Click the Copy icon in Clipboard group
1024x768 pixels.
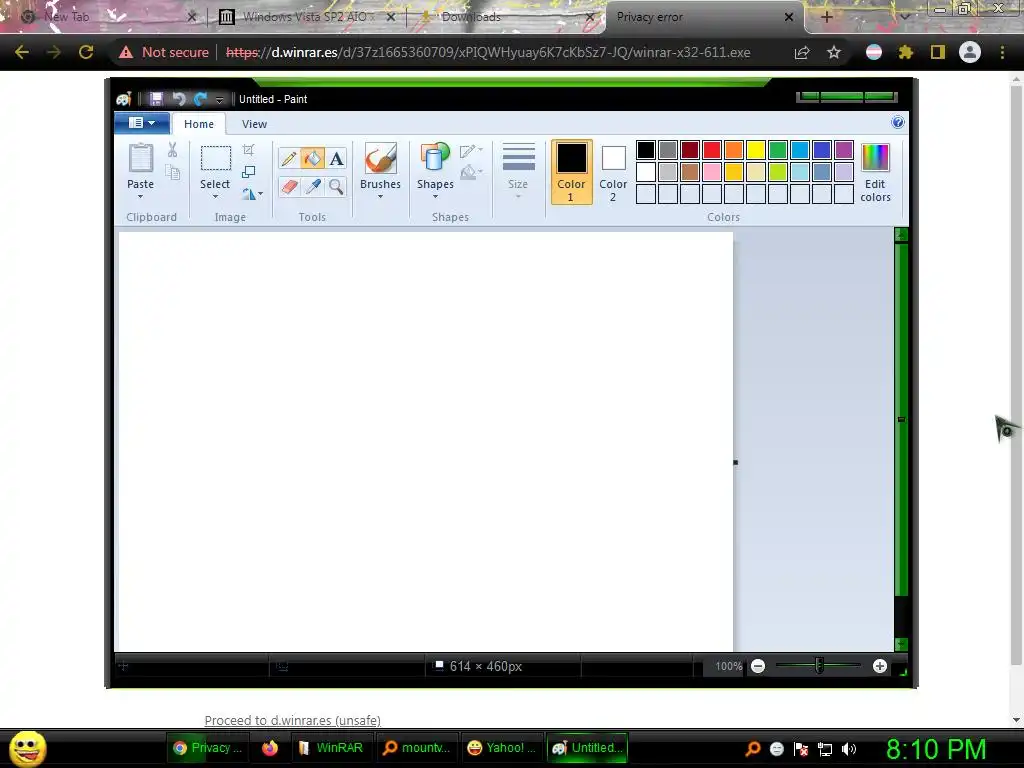(x=172, y=172)
